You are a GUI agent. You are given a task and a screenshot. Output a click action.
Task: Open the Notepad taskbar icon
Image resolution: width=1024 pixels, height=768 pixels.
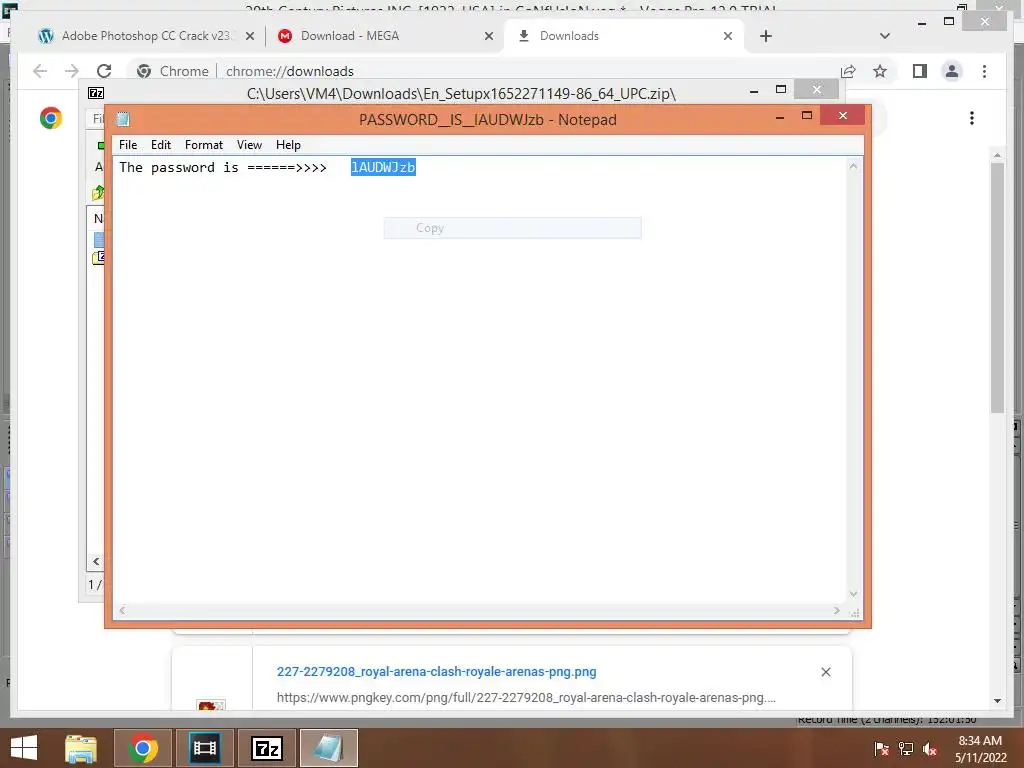coord(328,748)
